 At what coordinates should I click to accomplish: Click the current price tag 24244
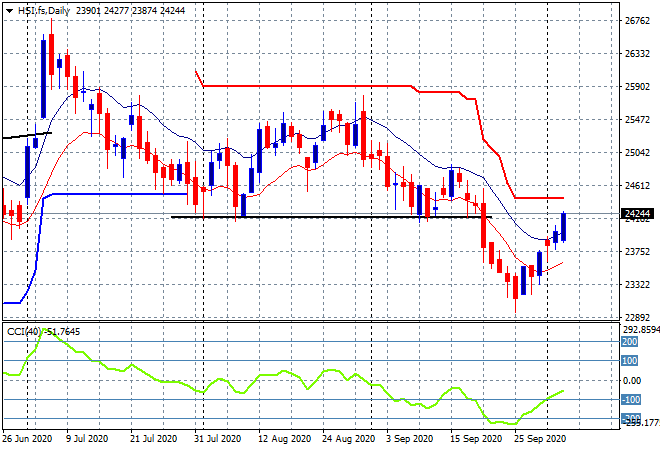coord(637,214)
